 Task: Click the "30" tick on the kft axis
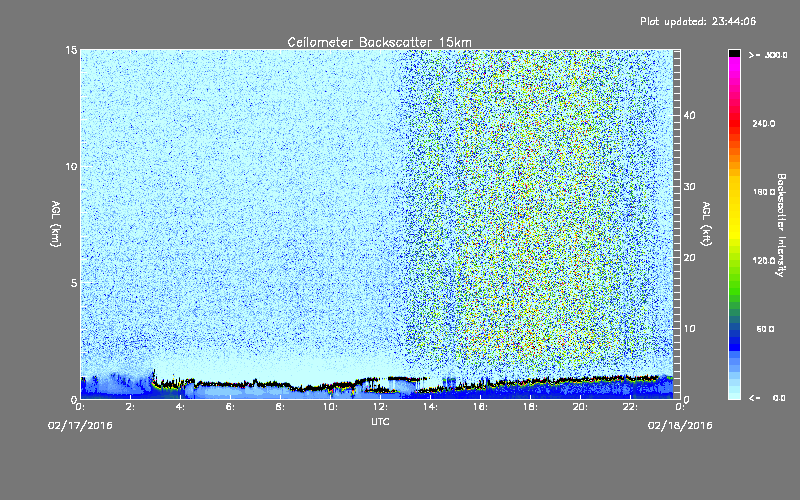pos(689,187)
